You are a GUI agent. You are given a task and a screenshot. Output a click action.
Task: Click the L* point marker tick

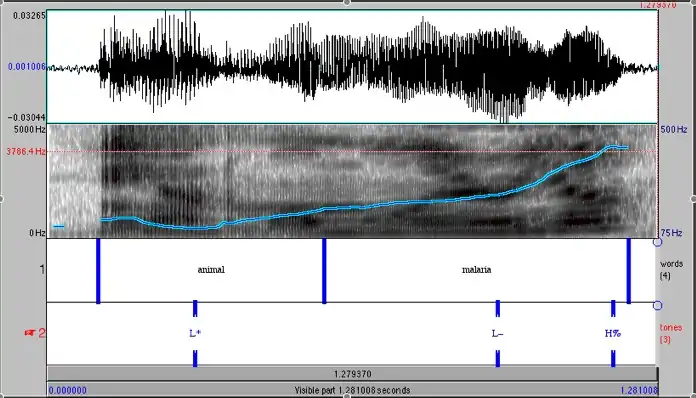(195, 308)
